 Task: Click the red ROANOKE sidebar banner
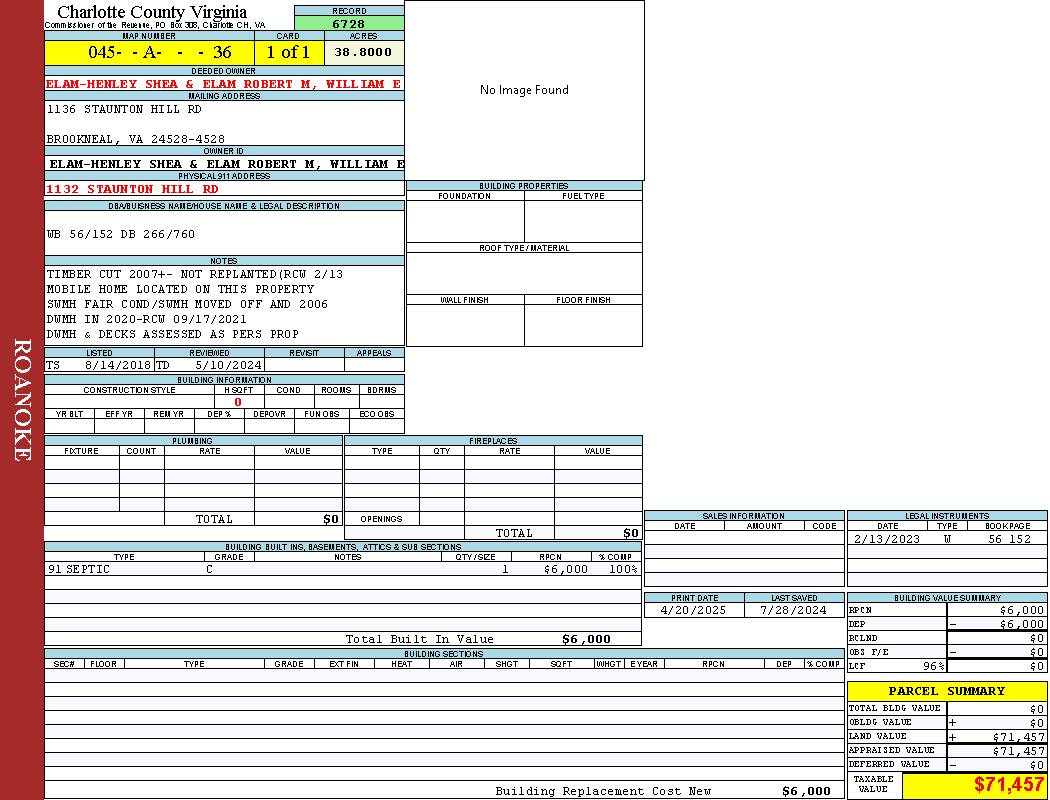(x=22, y=400)
